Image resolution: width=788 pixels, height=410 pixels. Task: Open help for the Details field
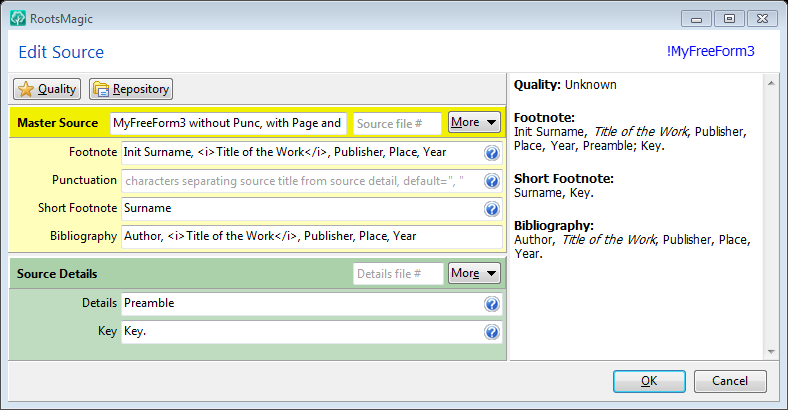click(492, 304)
